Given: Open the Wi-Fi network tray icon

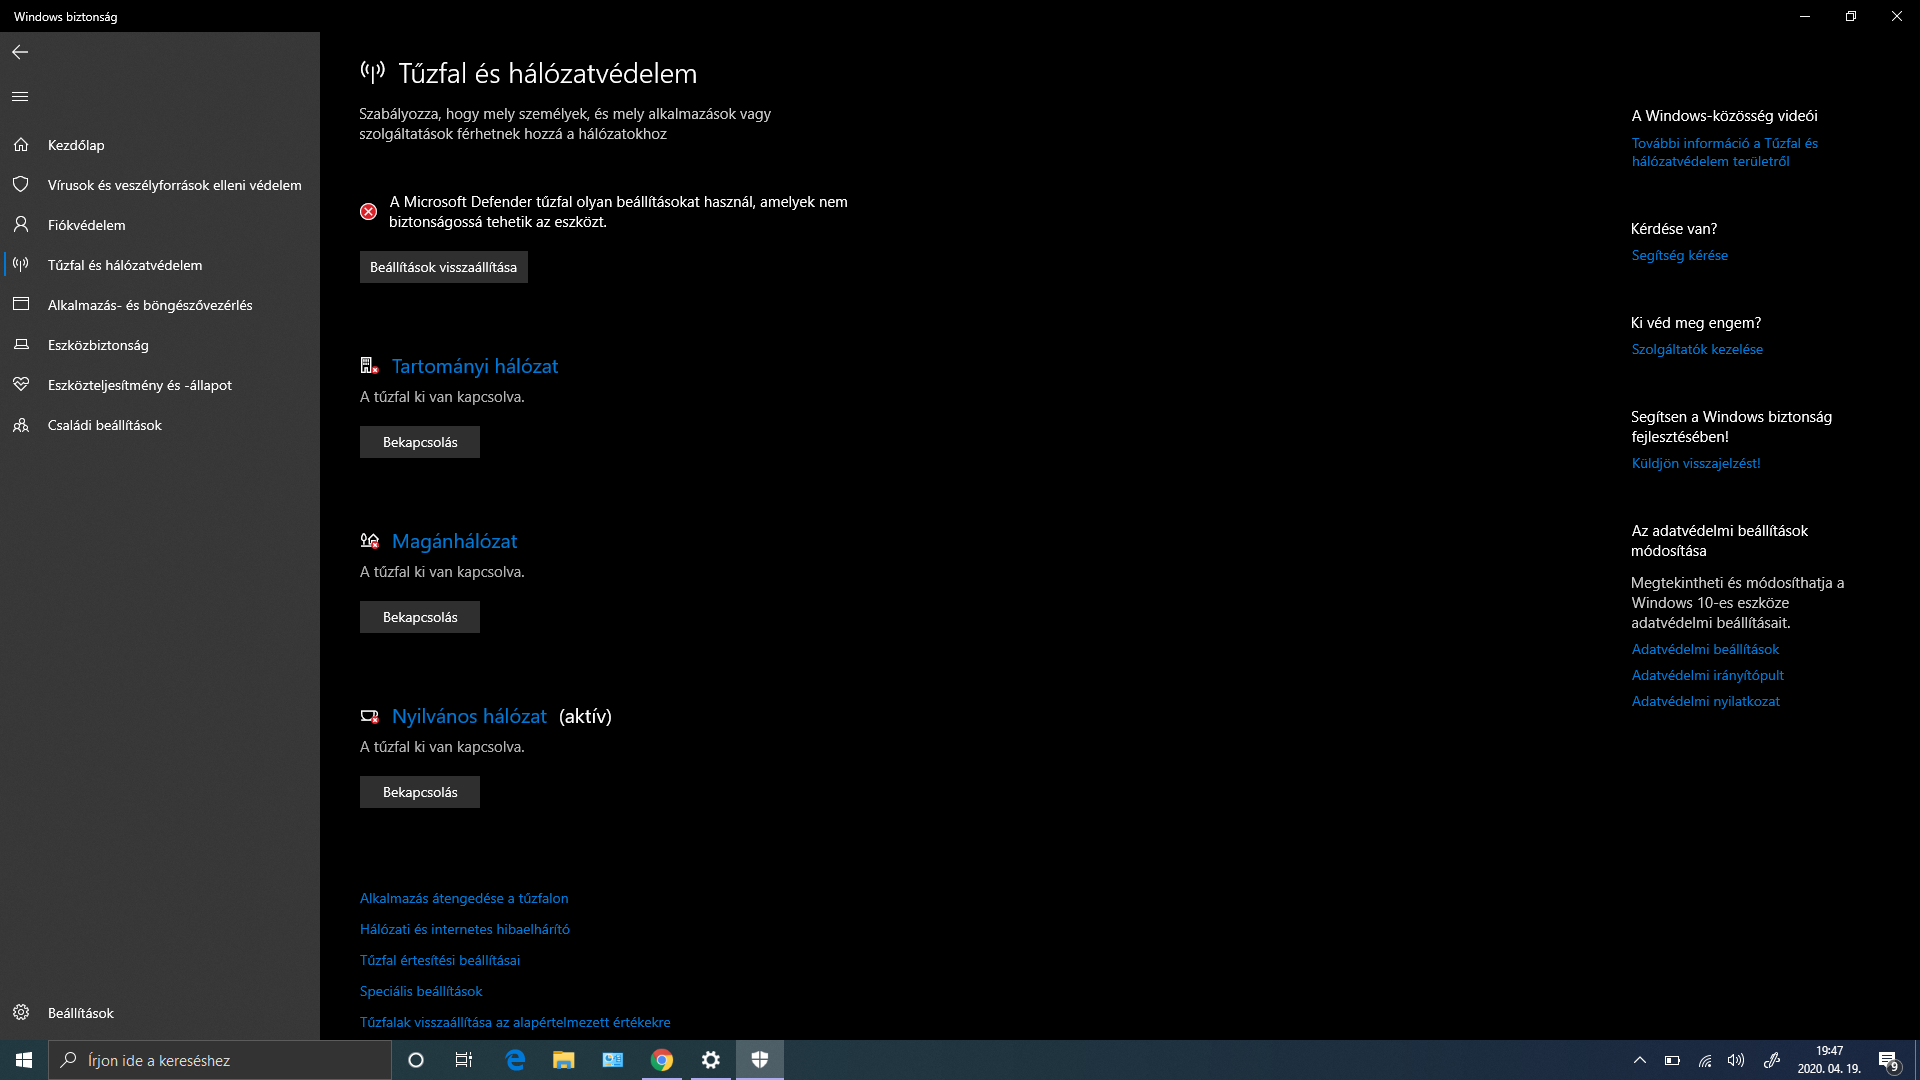Looking at the screenshot, I should [1705, 1060].
